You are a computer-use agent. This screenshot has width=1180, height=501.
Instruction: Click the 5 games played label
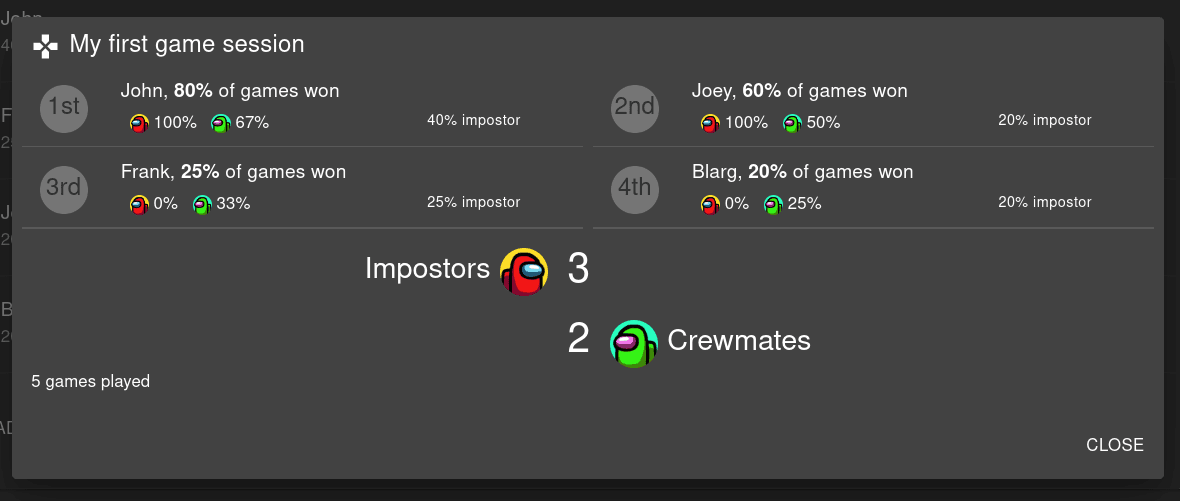tap(90, 381)
